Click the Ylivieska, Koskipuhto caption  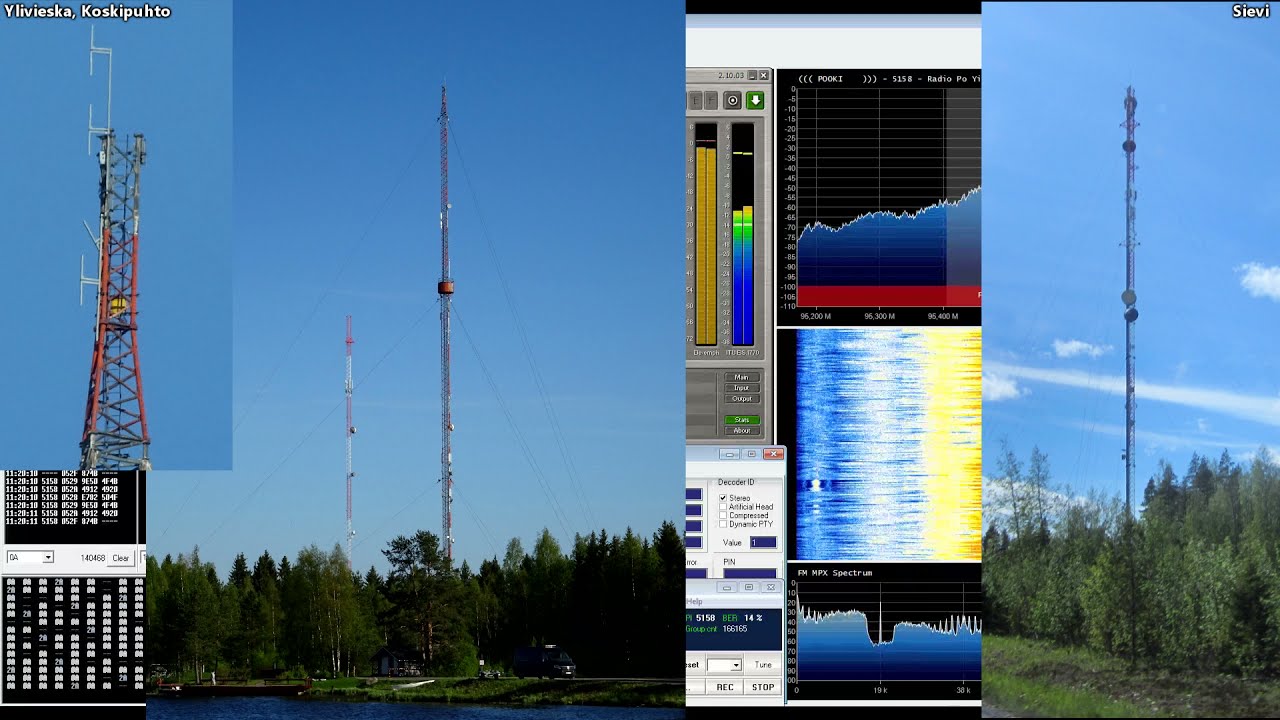[87, 12]
